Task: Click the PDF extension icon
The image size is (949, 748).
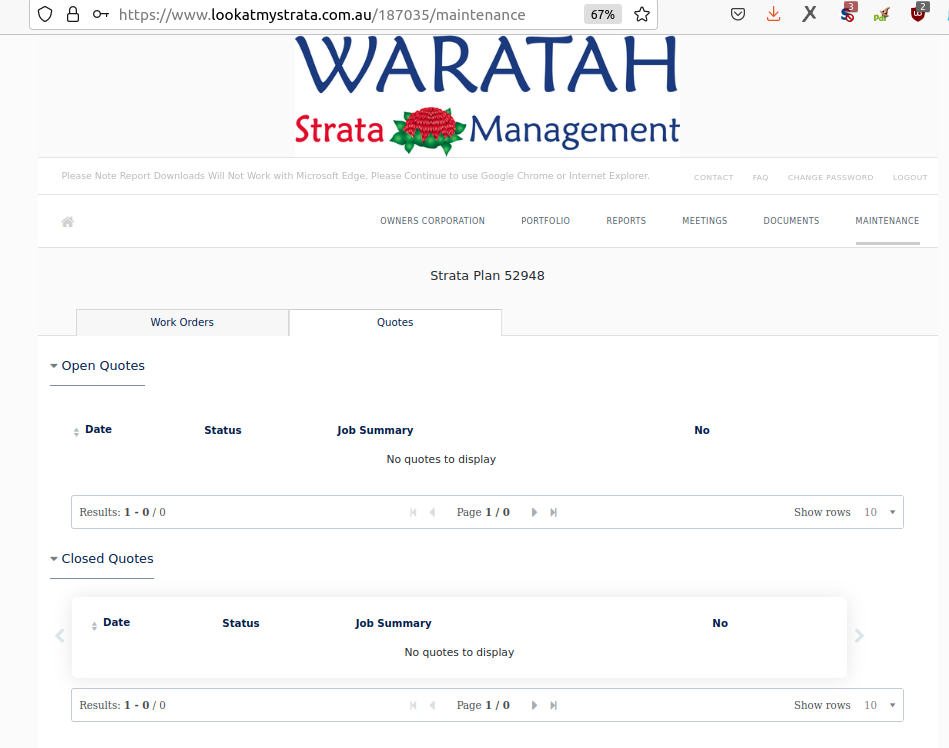Action: (x=882, y=15)
